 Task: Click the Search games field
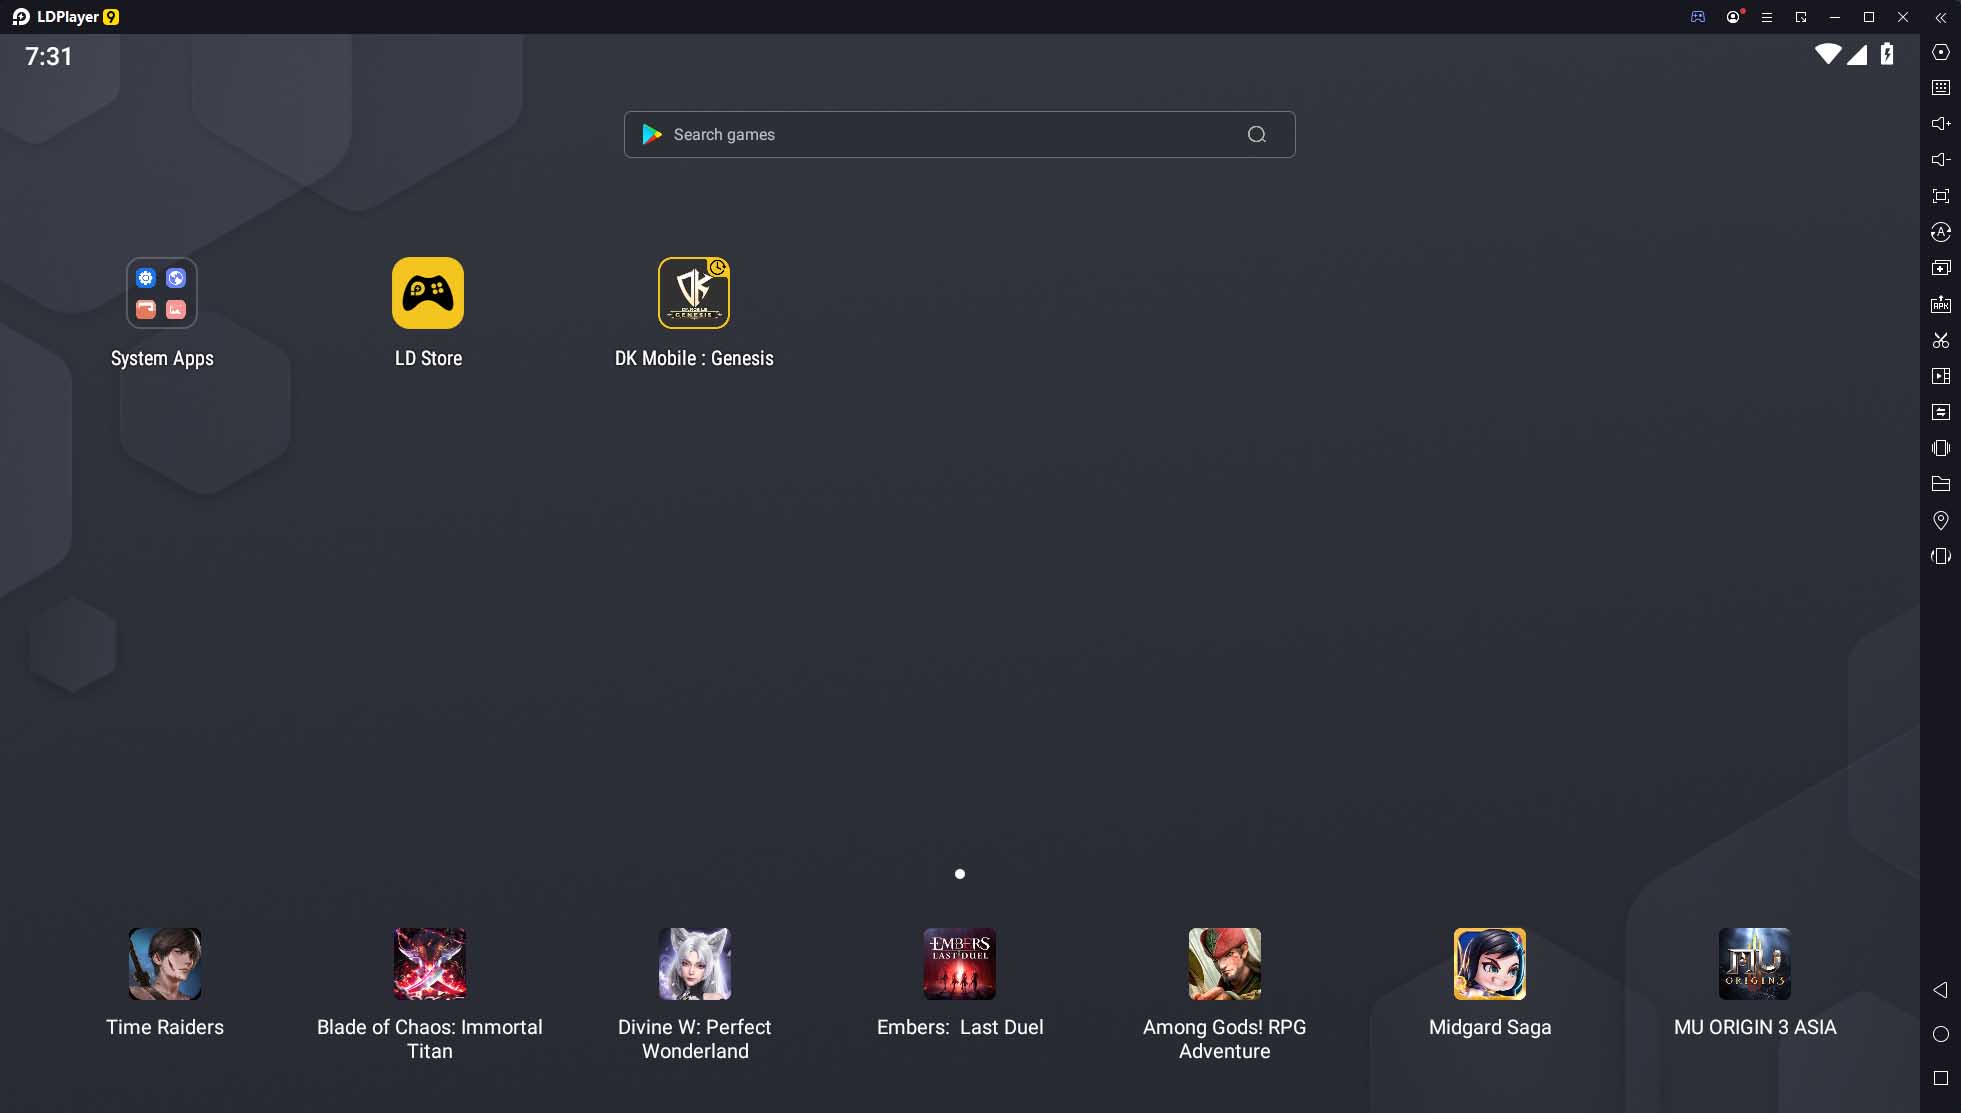(959, 134)
